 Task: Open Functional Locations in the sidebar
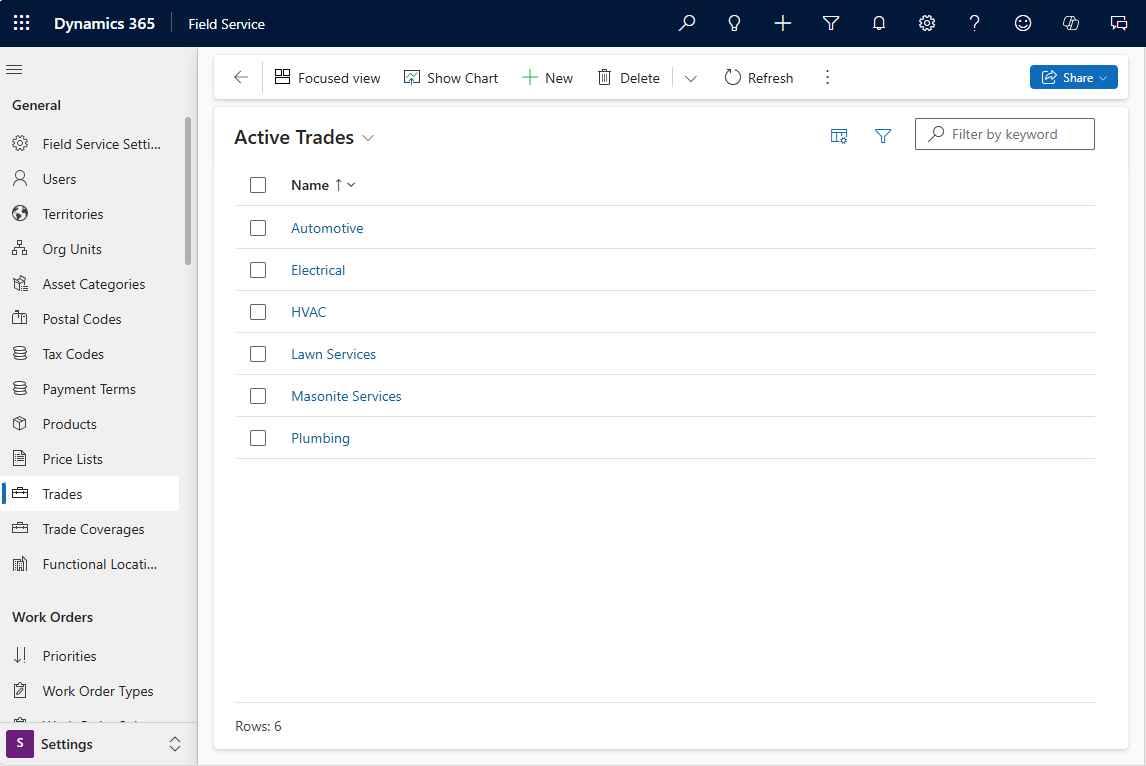click(91, 564)
